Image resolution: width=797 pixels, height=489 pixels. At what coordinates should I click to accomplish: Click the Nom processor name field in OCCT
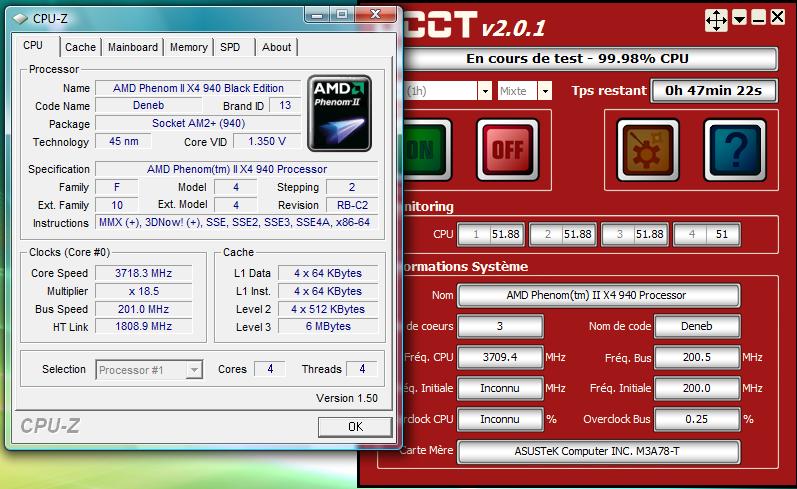click(598, 295)
